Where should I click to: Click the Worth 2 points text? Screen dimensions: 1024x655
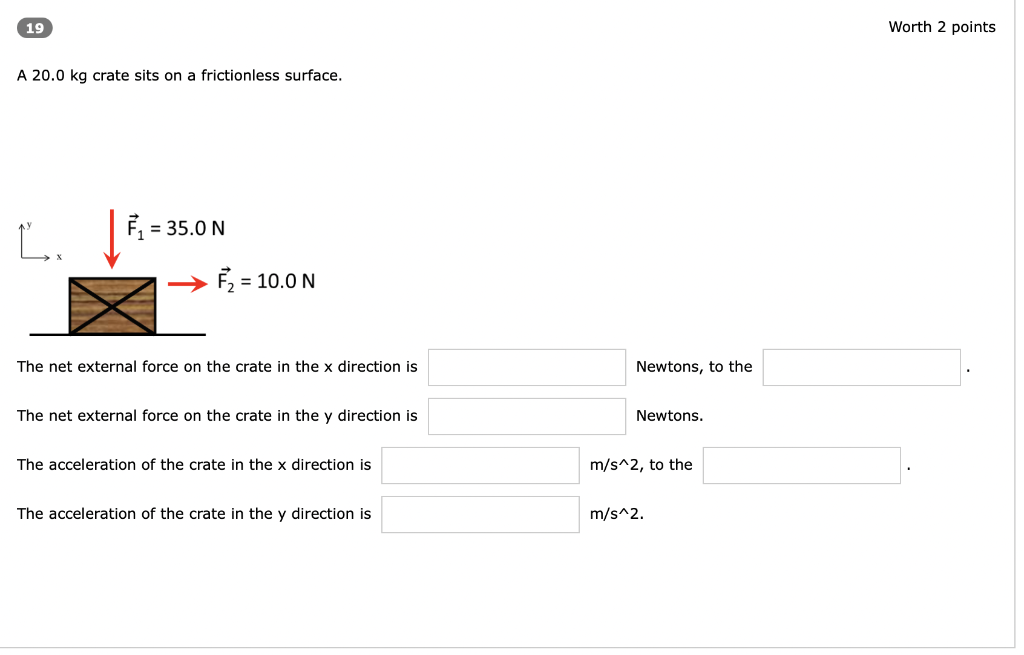pyautogui.click(x=942, y=27)
